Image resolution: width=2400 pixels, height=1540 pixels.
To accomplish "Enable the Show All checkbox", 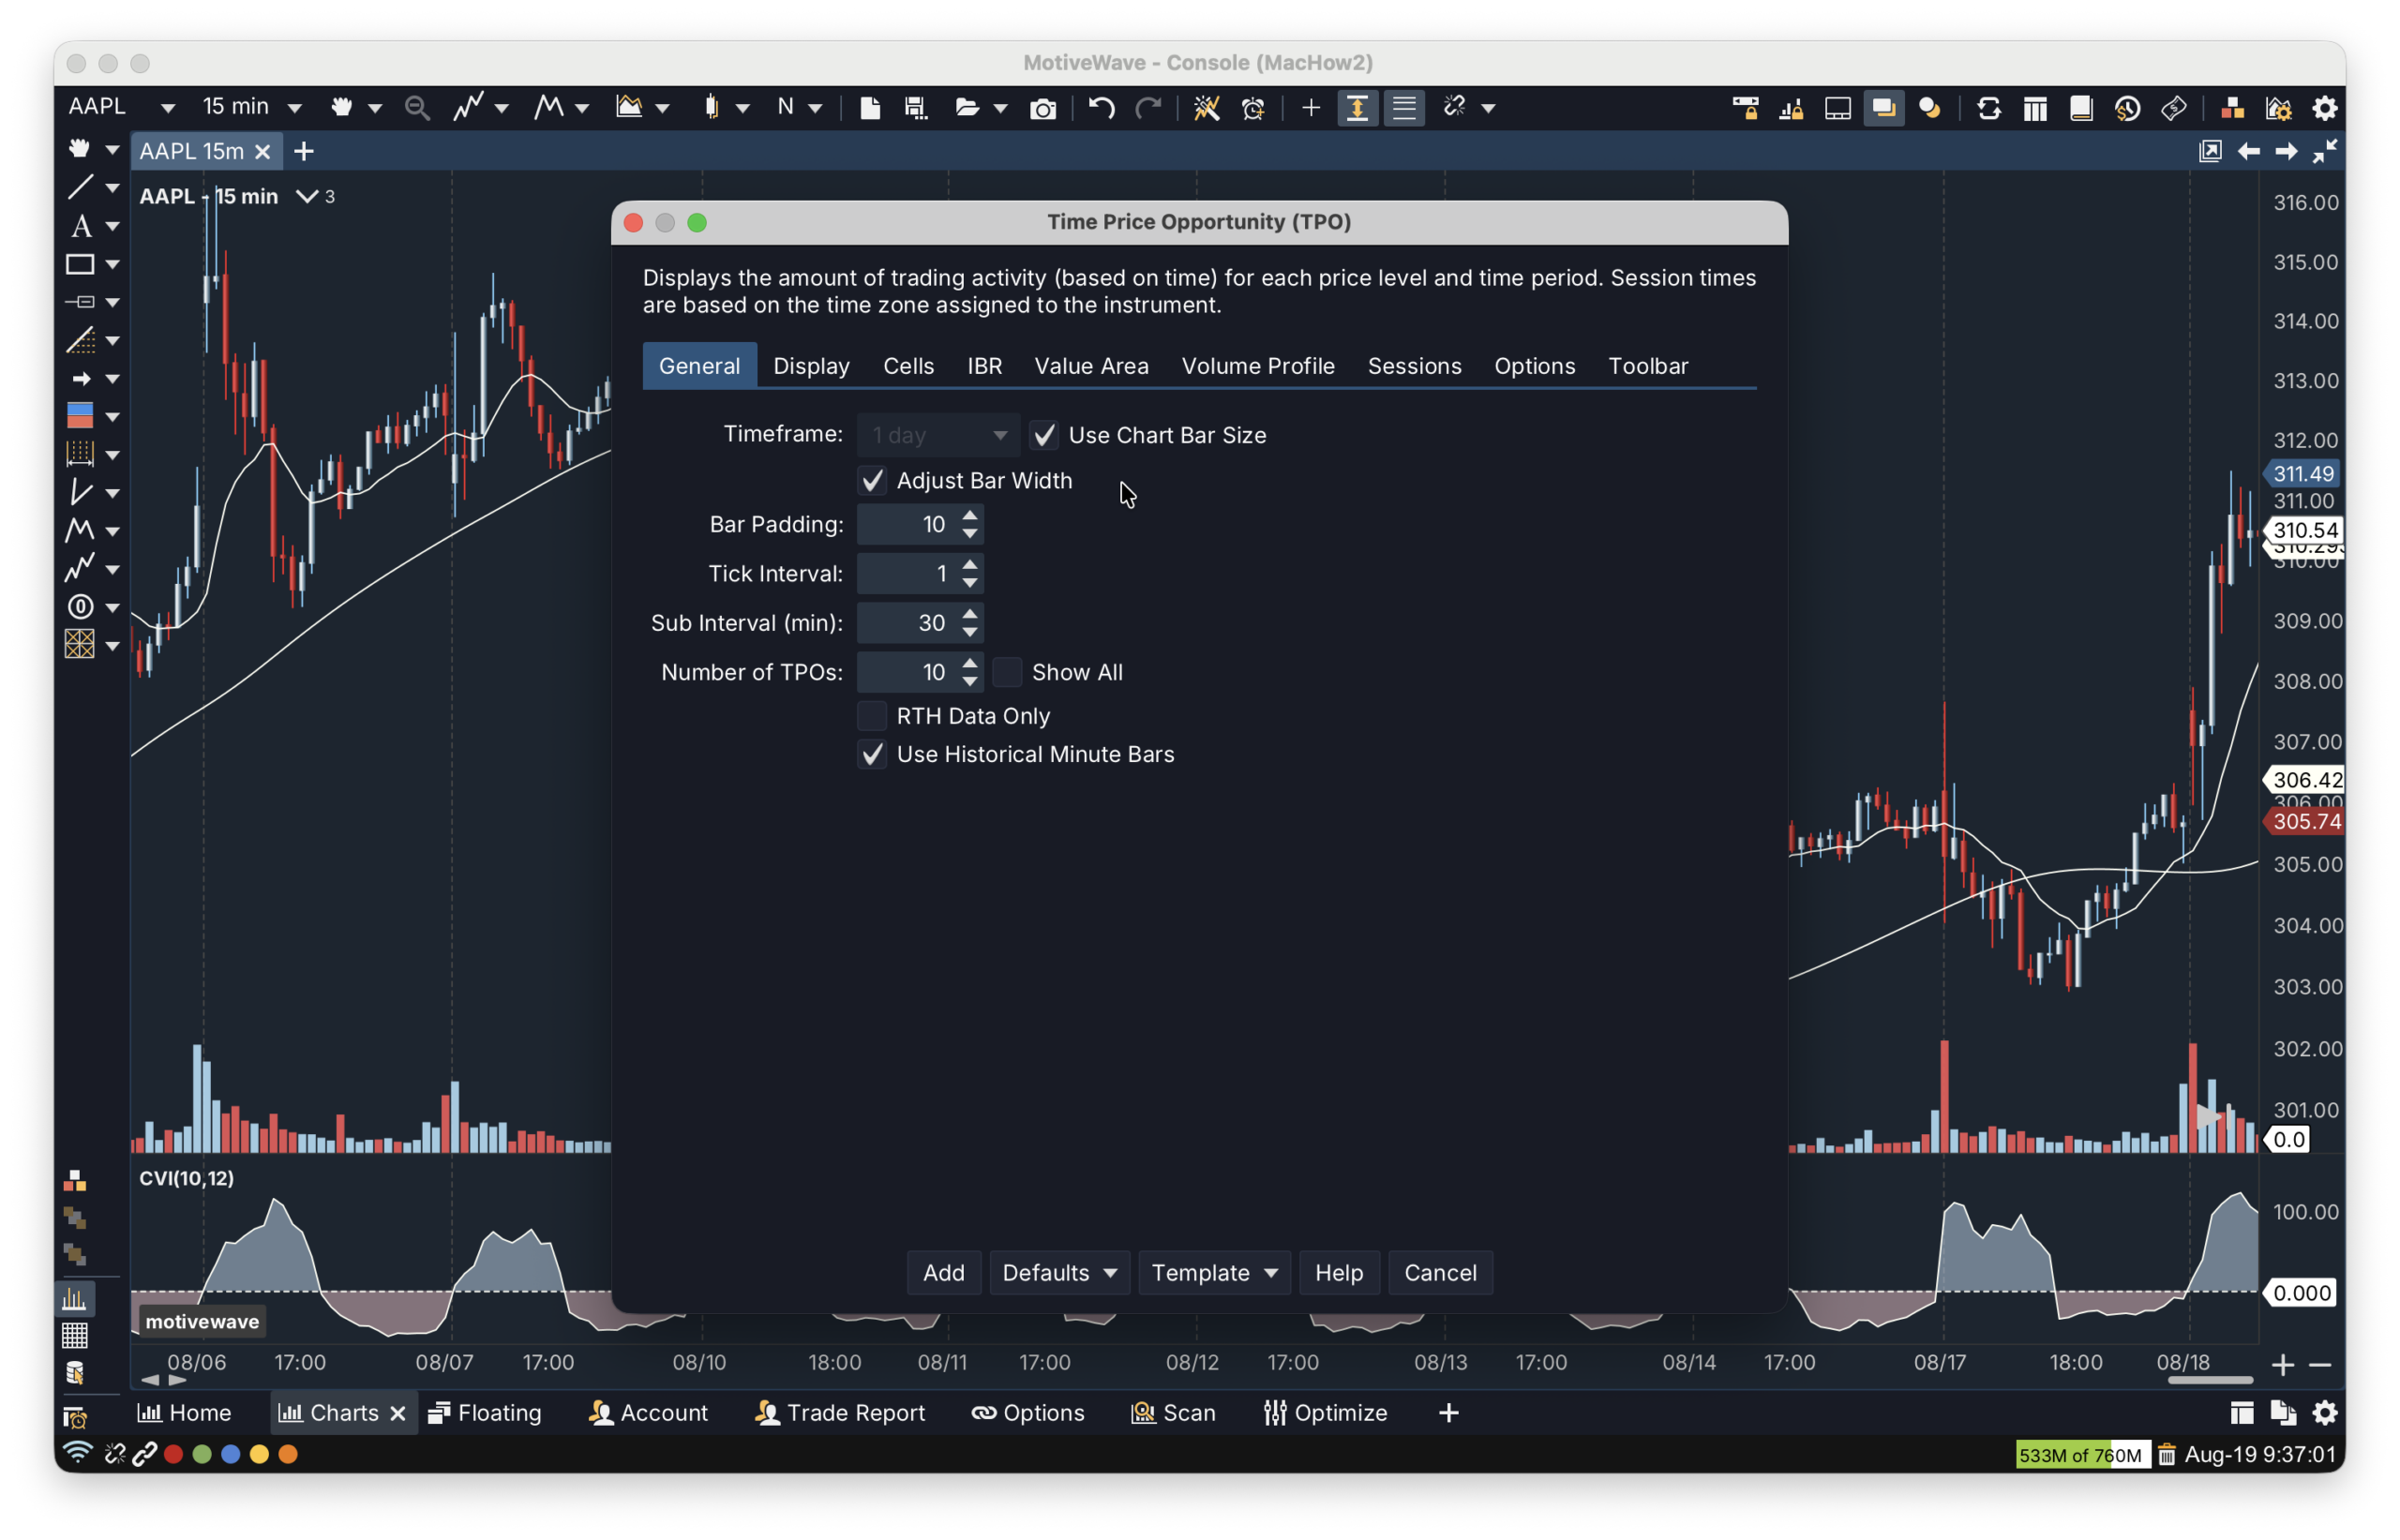I will [1007, 672].
